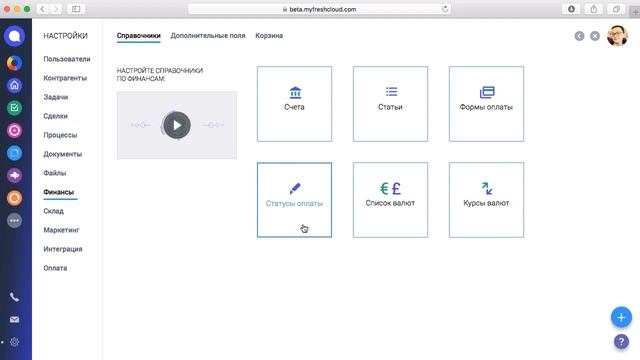Open the Safari share button
Screen dimensions: 640x360
(594, 9)
